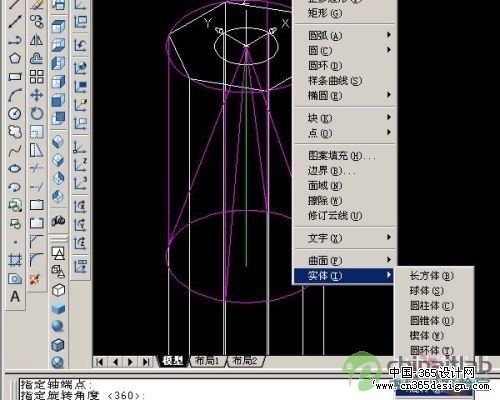The image size is (500, 400).
Task: Select the Polyline draw tool
Action: coord(15,40)
